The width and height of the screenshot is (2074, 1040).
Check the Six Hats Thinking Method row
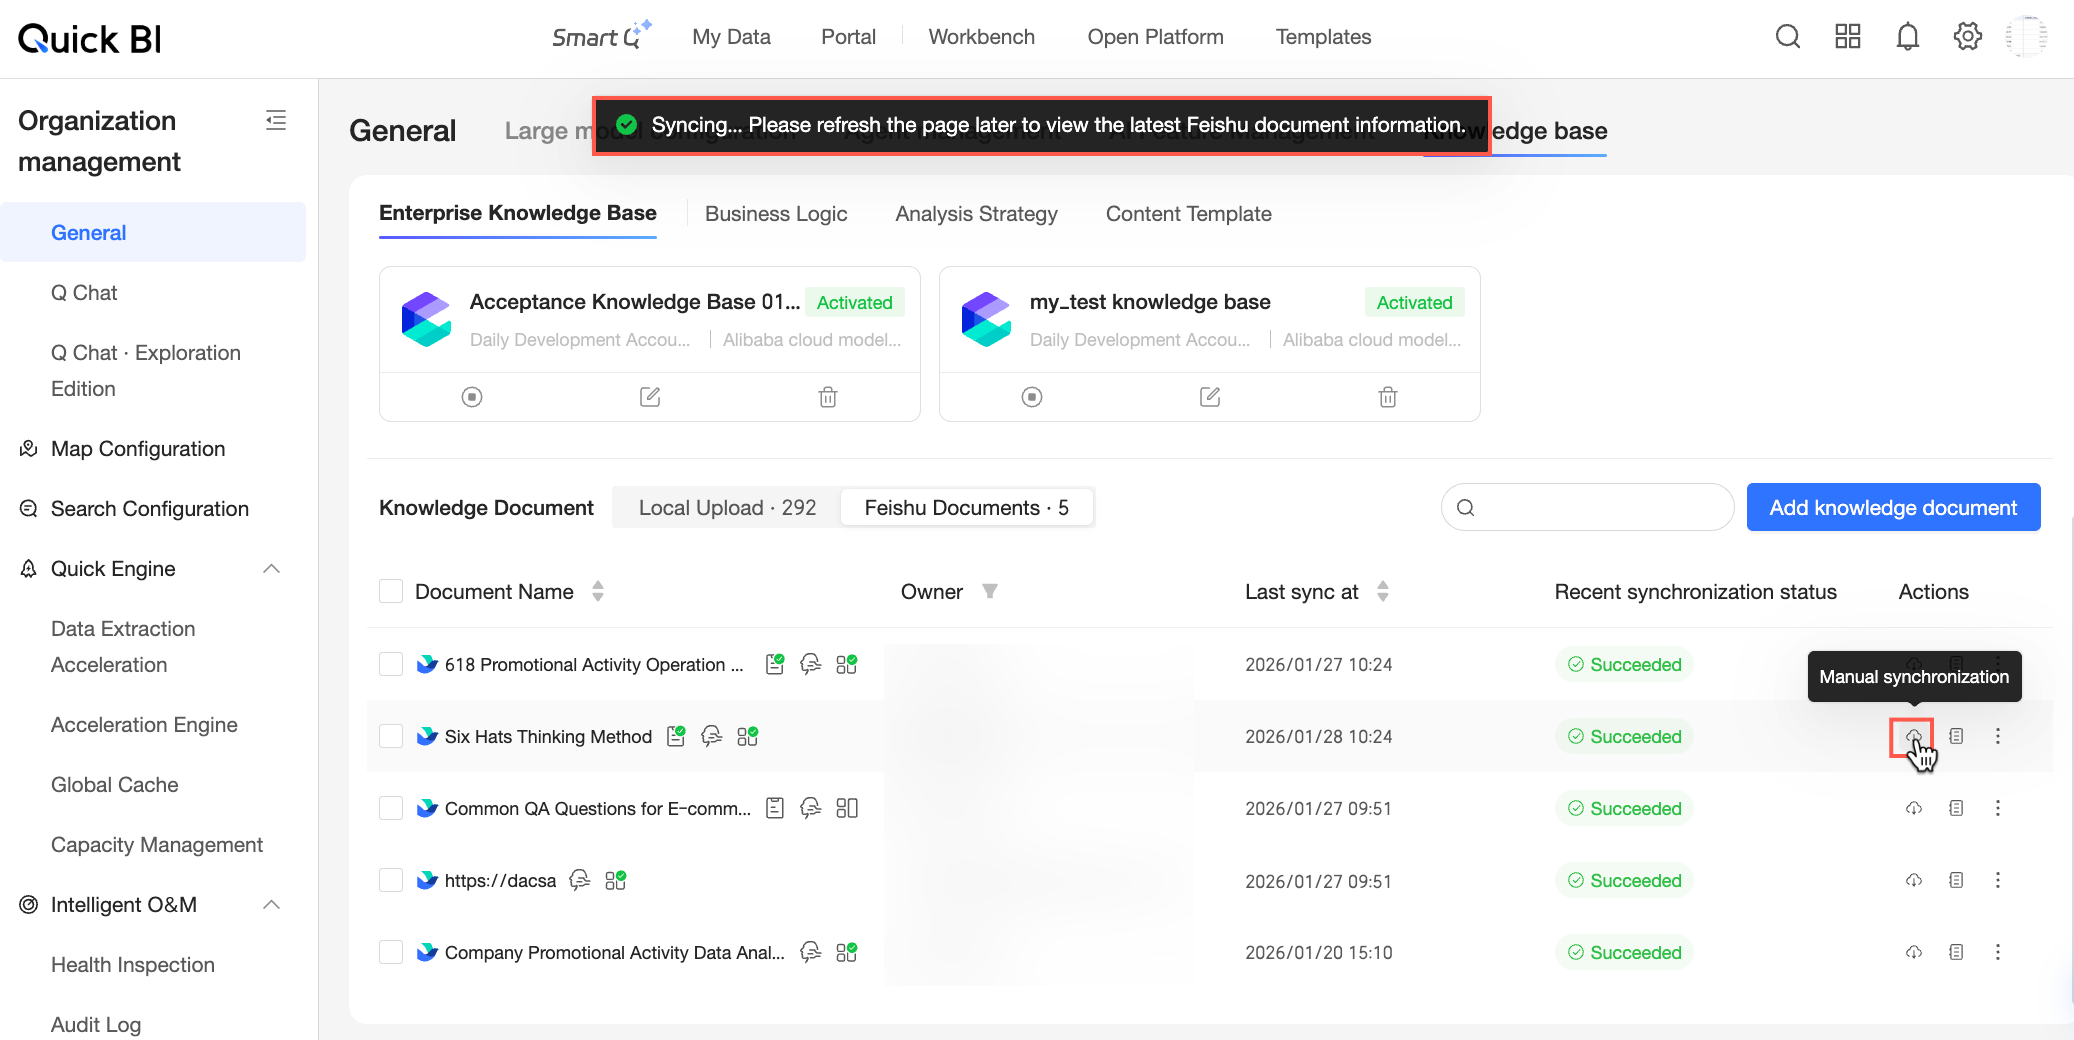pyautogui.click(x=391, y=736)
